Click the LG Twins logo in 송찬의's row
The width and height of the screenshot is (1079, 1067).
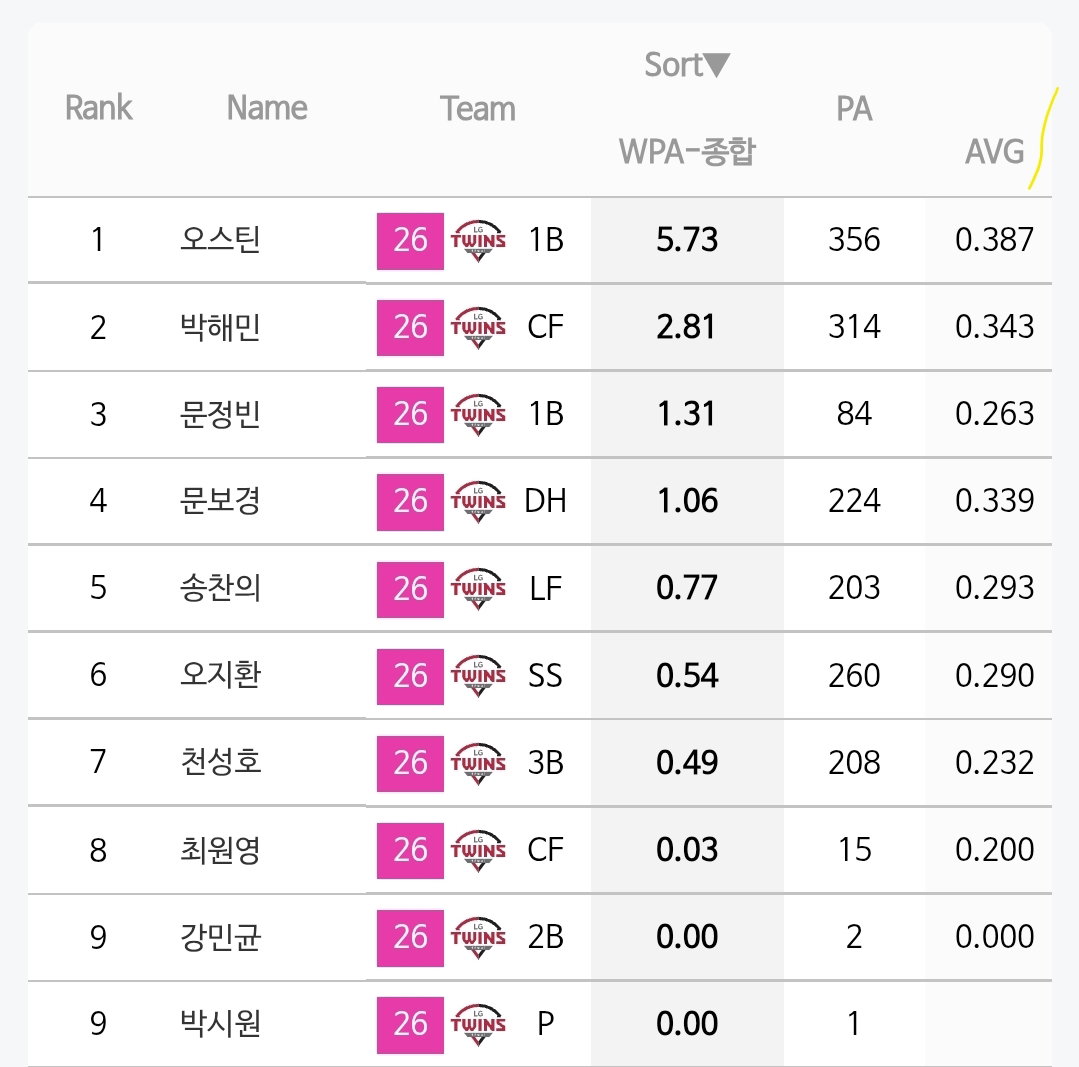point(478,589)
